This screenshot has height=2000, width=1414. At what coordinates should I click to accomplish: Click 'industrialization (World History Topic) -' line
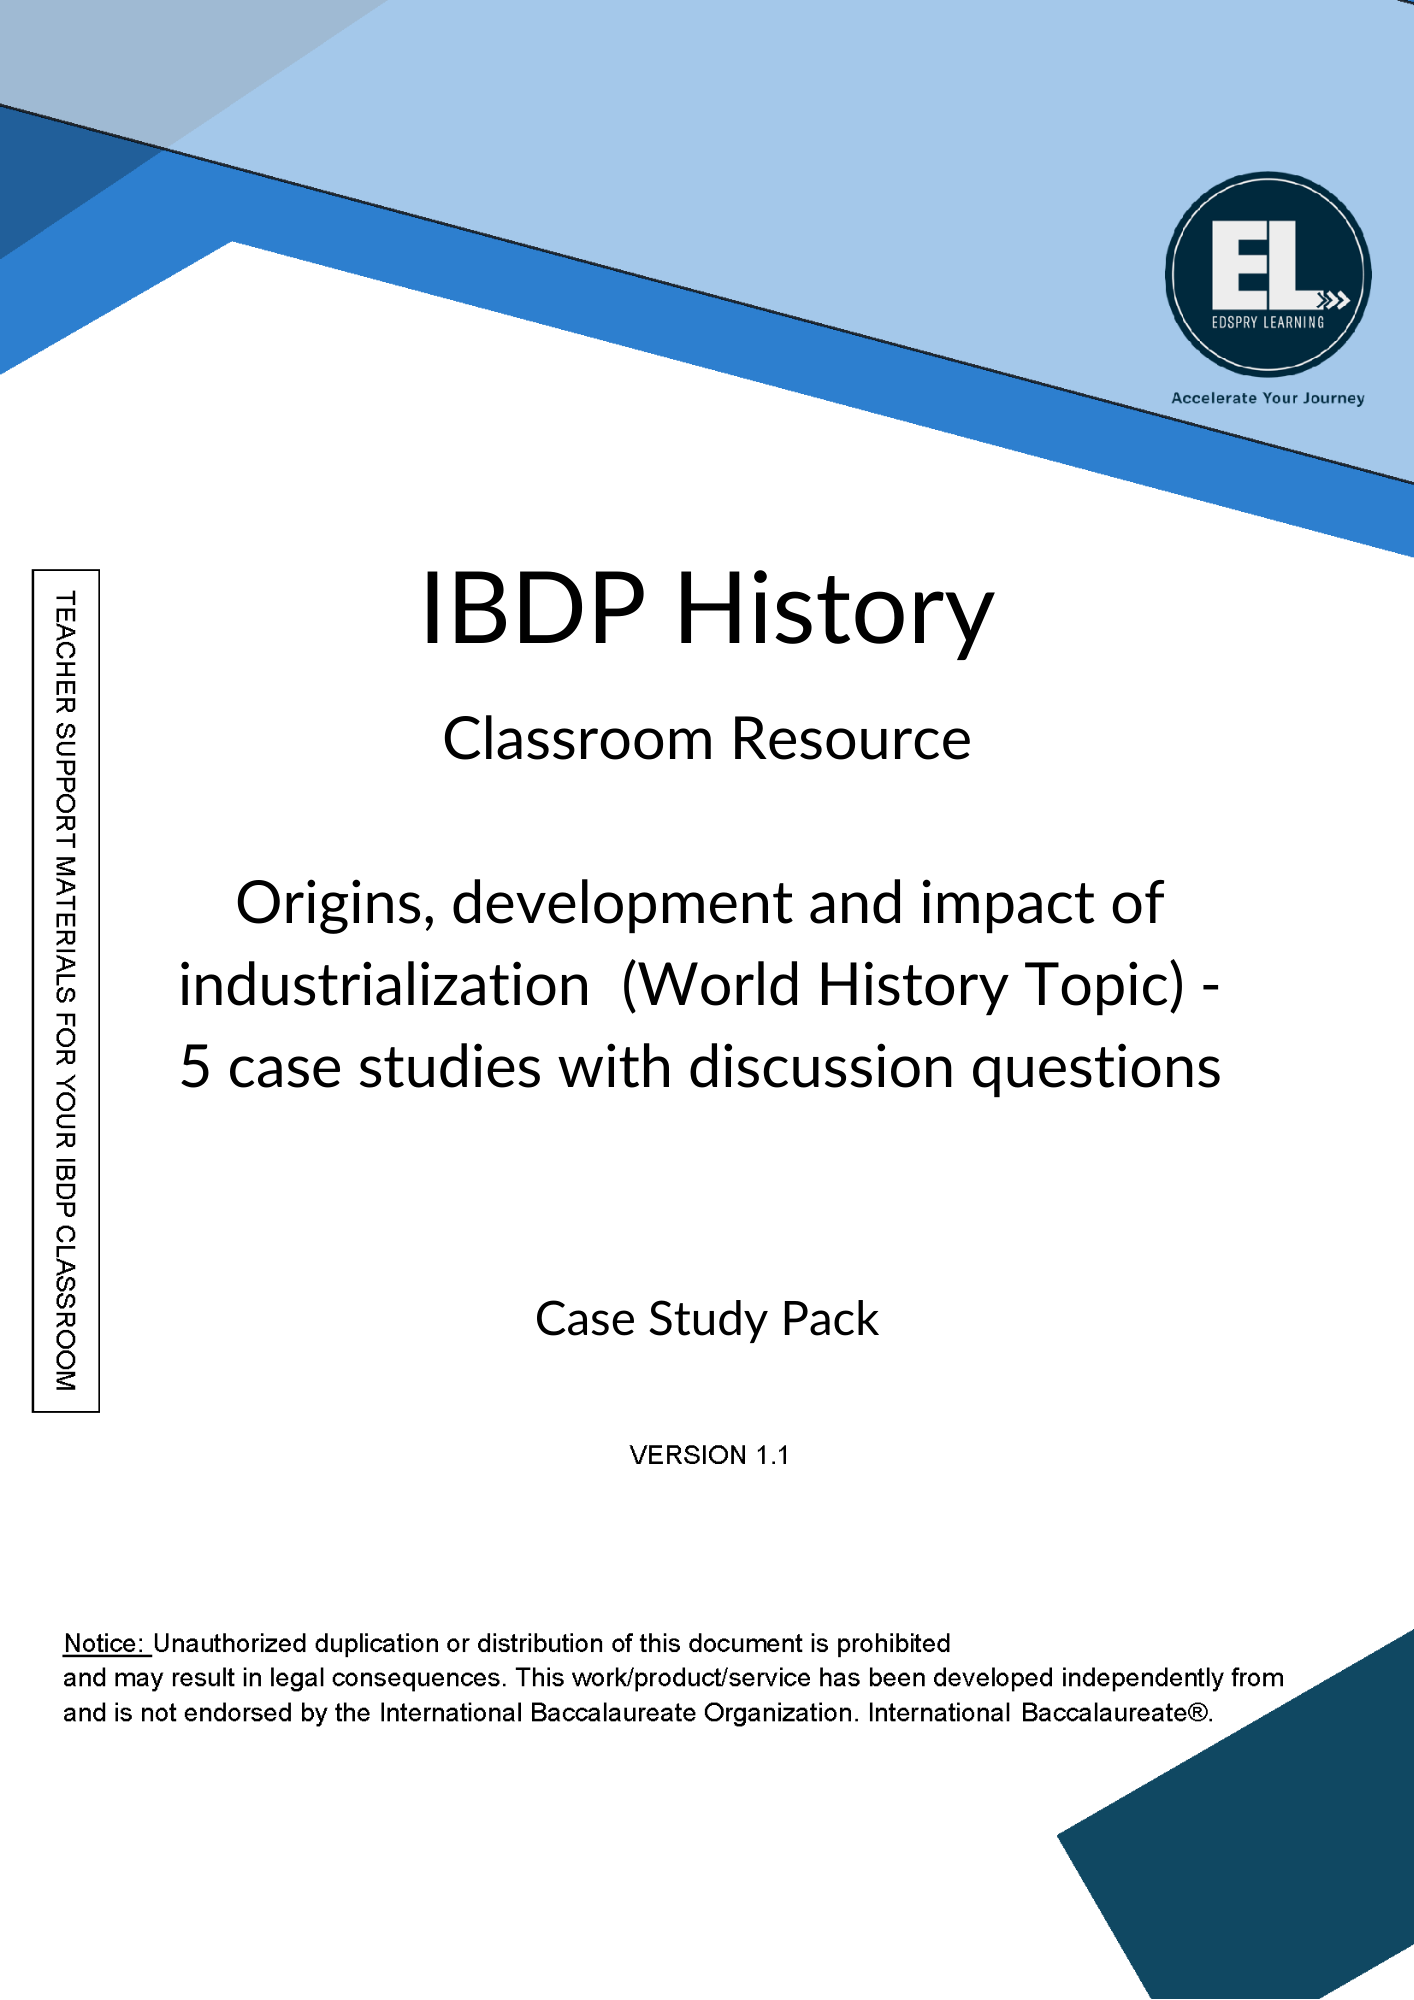click(700, 985)
